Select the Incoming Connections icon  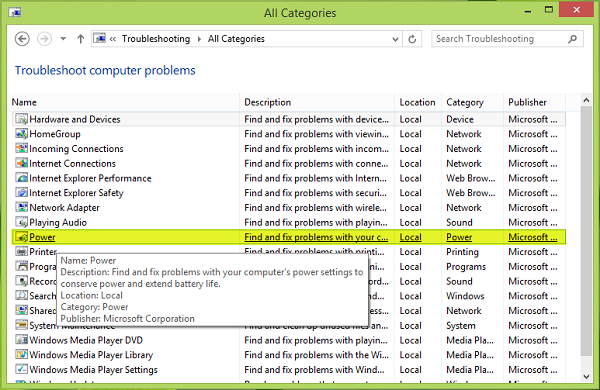[x=21, y=148]
